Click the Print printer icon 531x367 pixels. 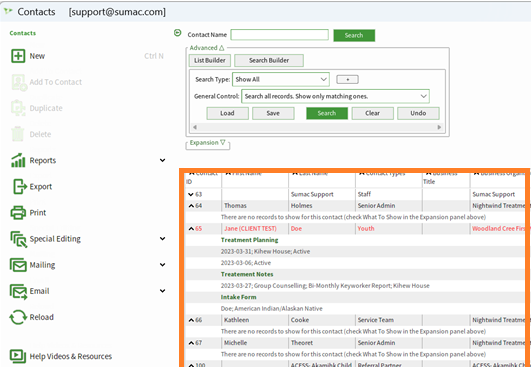(x=18, y=213)
